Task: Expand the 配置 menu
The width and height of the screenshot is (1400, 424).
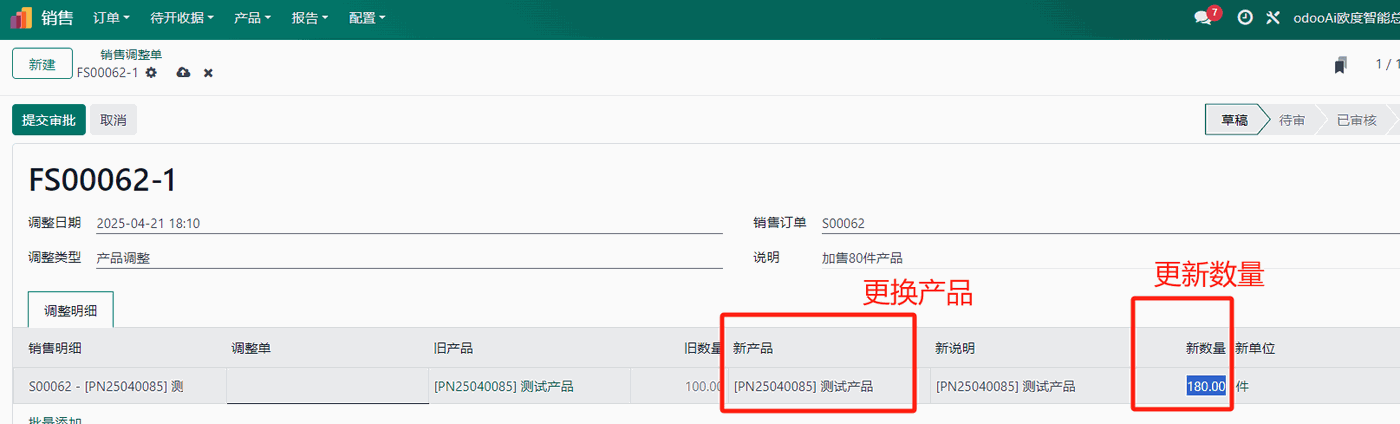Action: click(367, 18)
